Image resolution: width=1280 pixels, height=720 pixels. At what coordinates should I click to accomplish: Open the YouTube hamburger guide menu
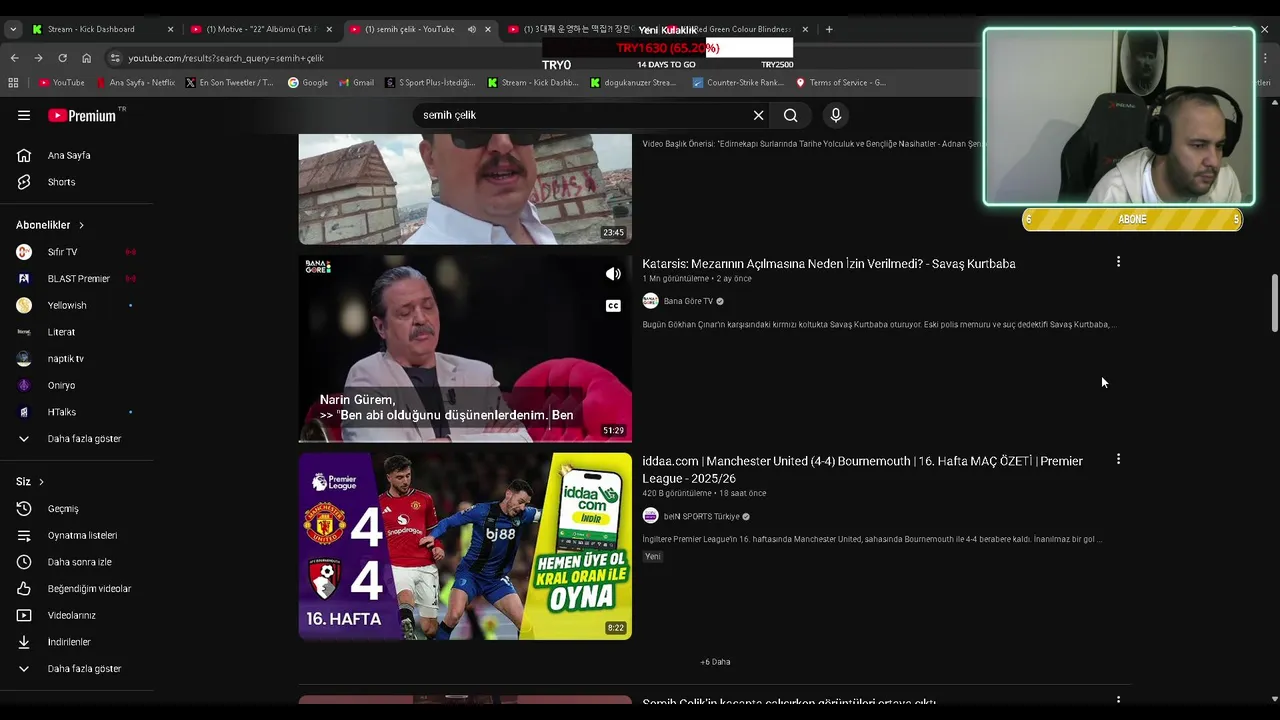[x=24, y=115]
